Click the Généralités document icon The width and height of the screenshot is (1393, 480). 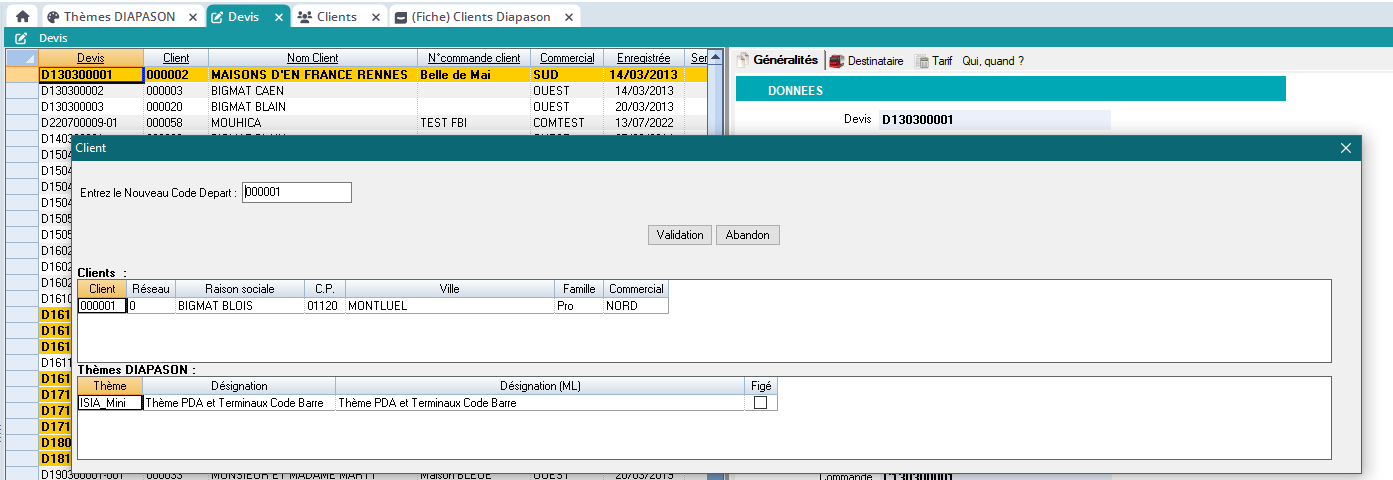743,60
